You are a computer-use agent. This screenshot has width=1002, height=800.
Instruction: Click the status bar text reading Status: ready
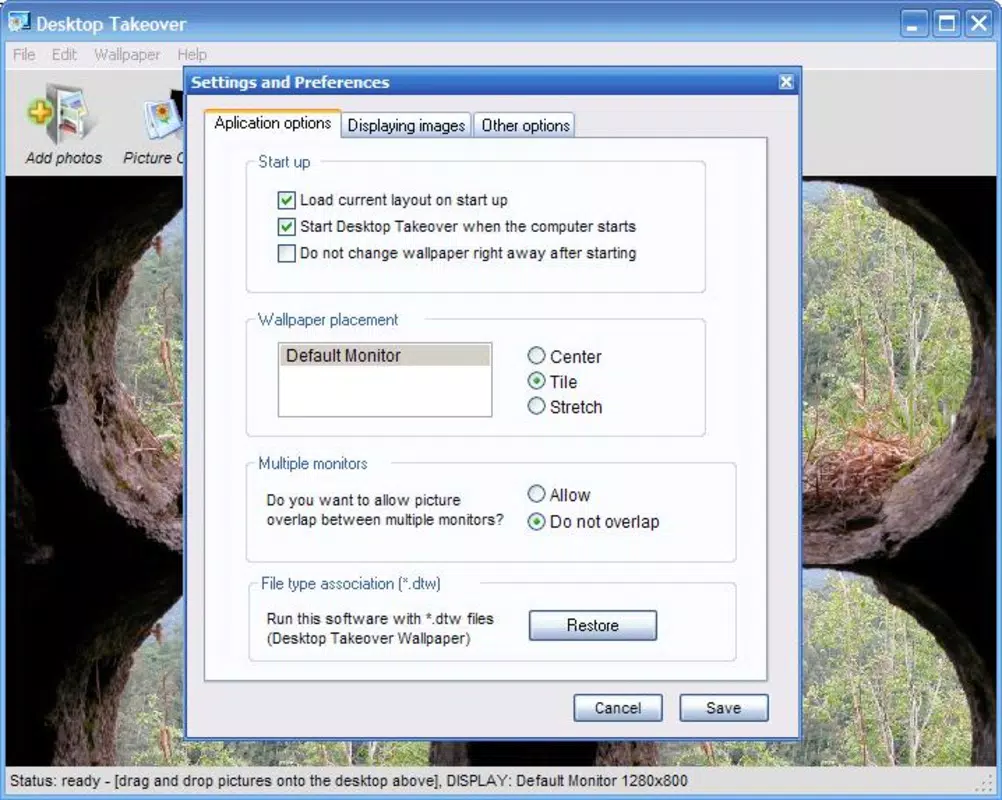55,781
